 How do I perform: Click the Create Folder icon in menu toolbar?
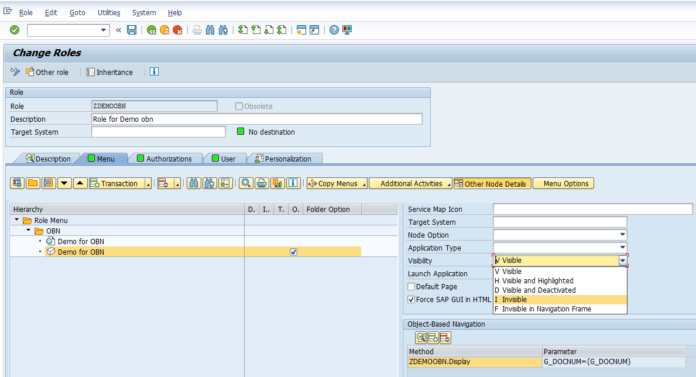click(x=33, y=183)
